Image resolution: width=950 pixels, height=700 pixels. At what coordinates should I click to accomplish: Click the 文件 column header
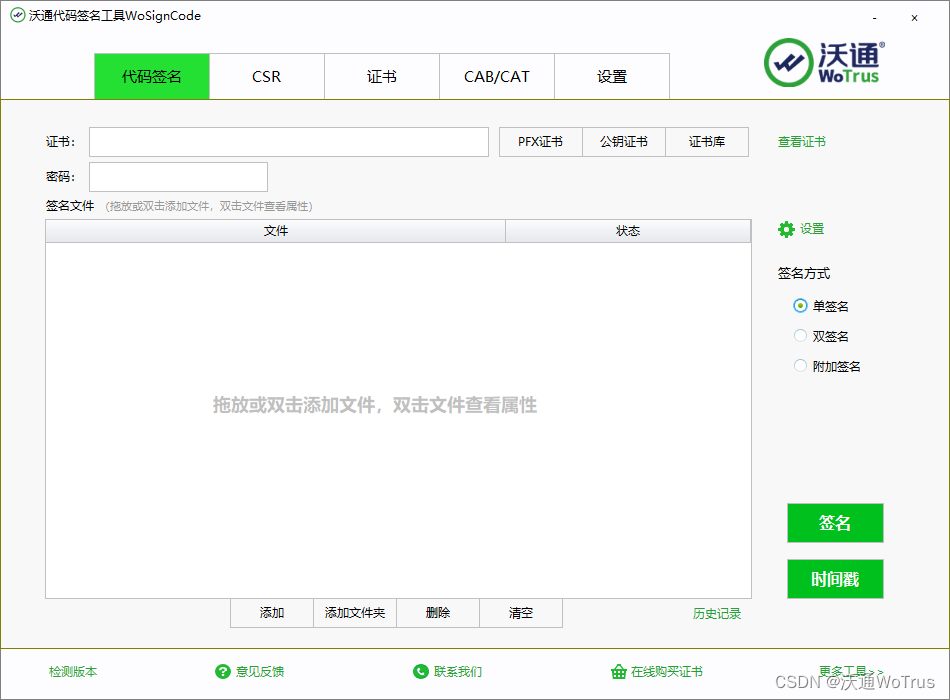pyautogui.click(x=276, y=231)
